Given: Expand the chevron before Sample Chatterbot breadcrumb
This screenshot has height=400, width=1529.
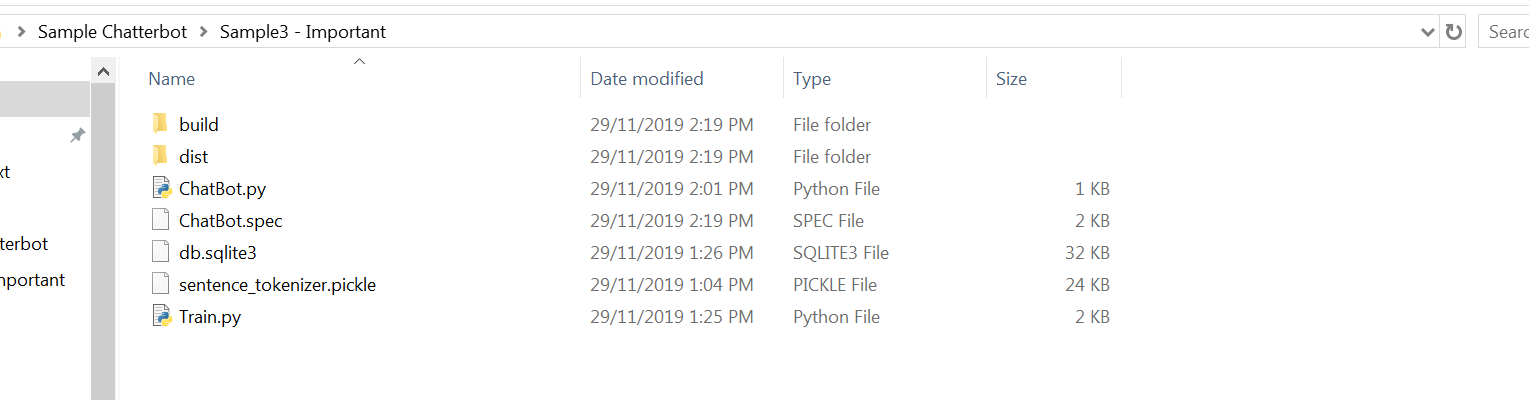Looking at the screenshot, I should 21,32.
